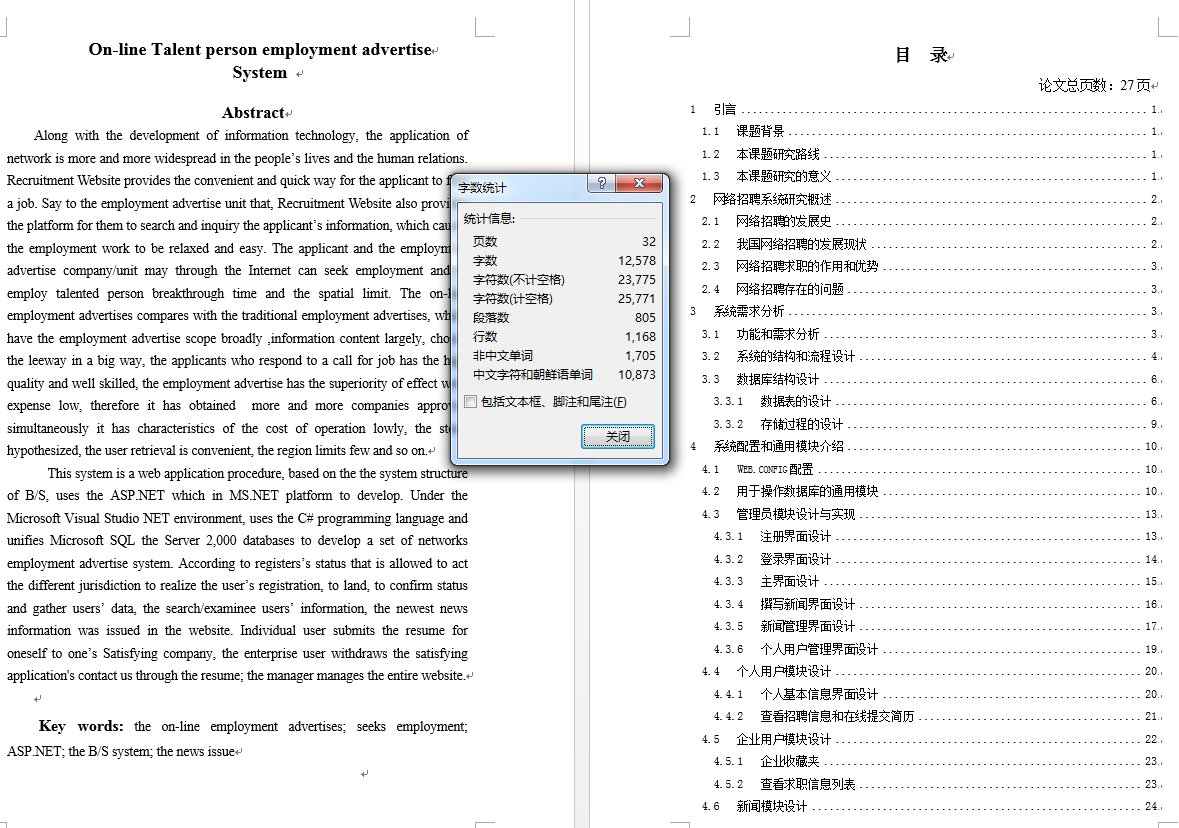
Task: Click contents entry 4.3.5 新闻管理界面设计
Action: 938,626
